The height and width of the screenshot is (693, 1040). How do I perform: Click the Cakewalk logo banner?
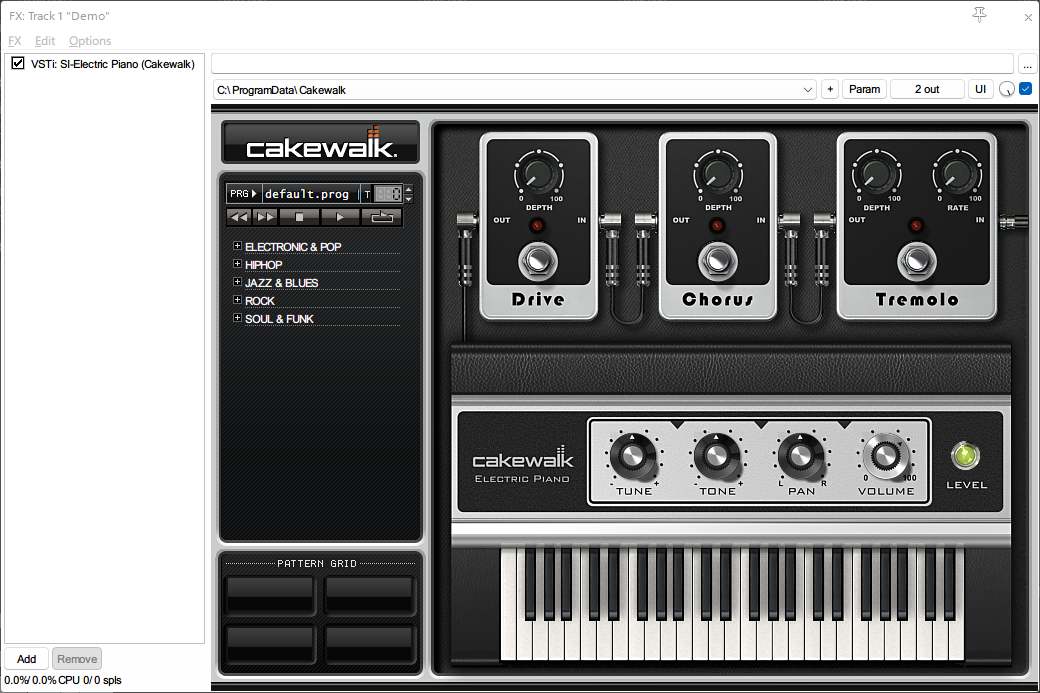tap(321, 142)
